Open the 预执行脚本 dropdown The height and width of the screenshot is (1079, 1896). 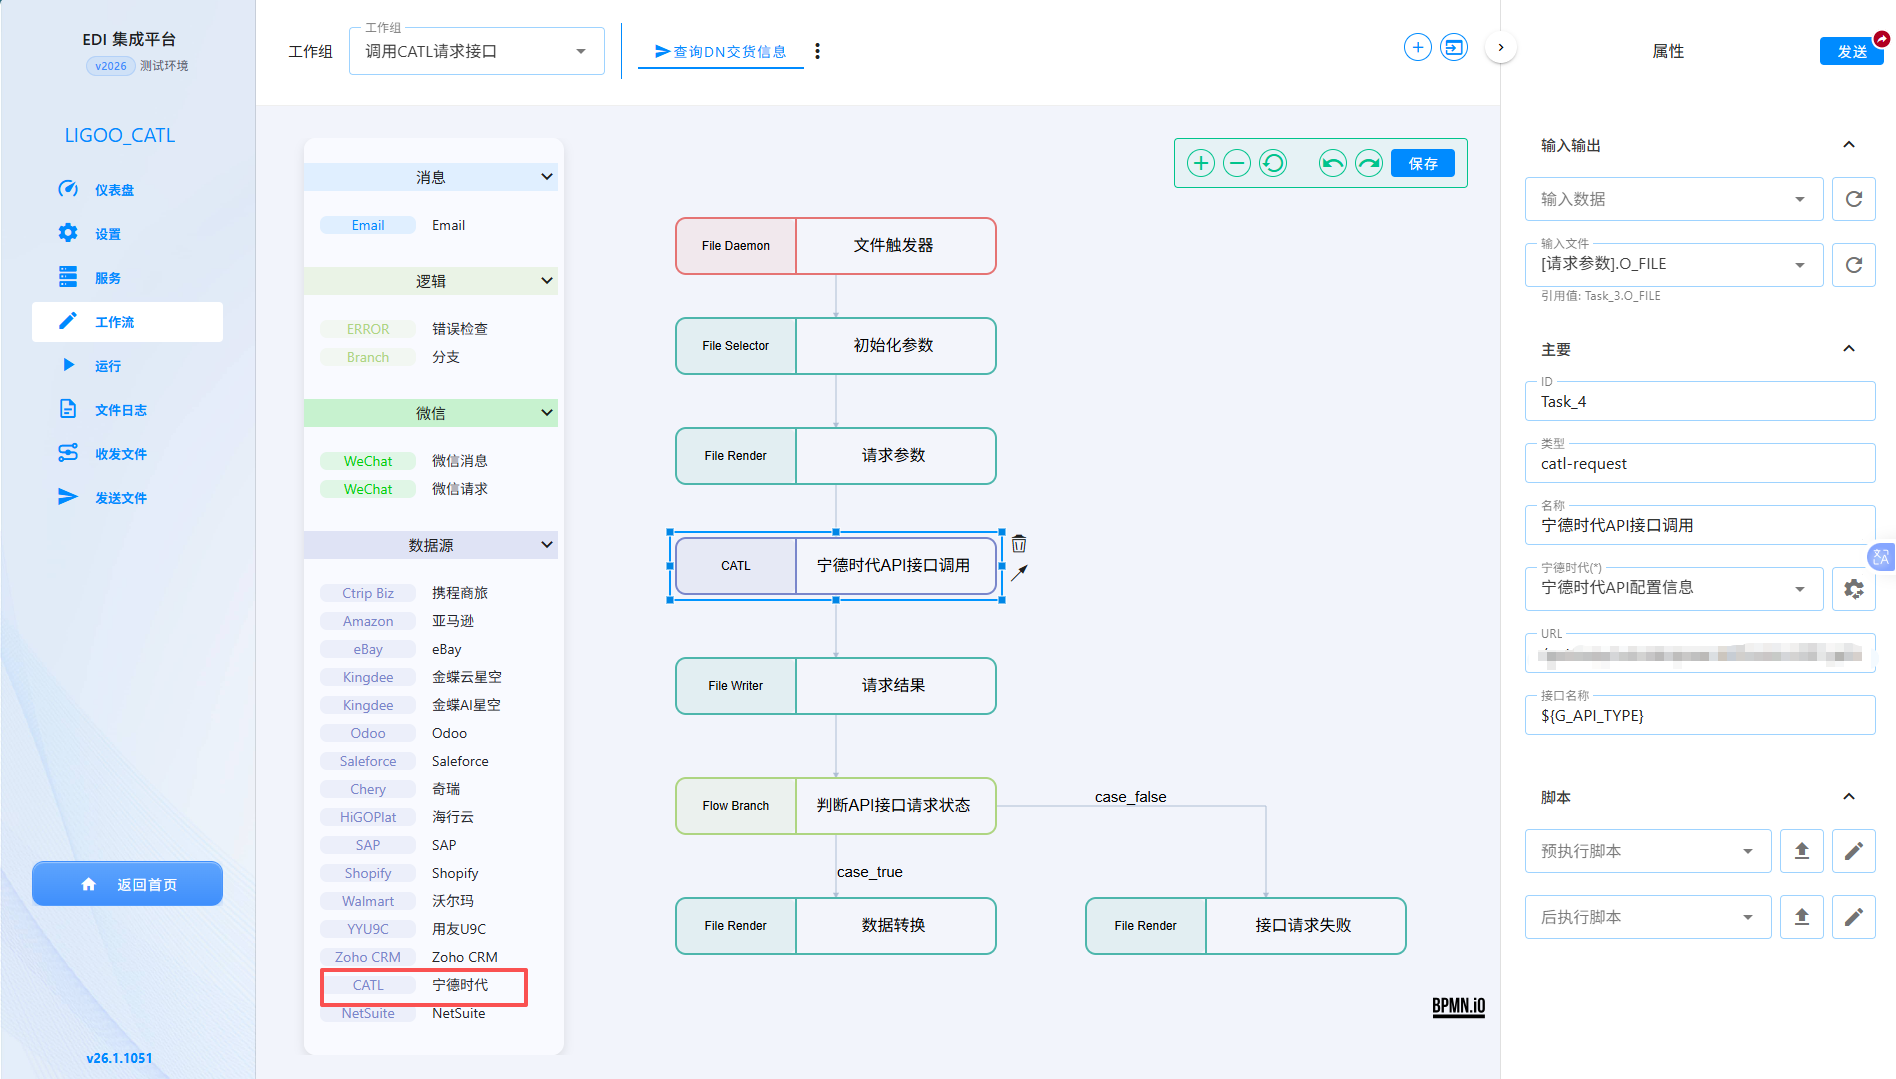click(x=1648, y=851)
